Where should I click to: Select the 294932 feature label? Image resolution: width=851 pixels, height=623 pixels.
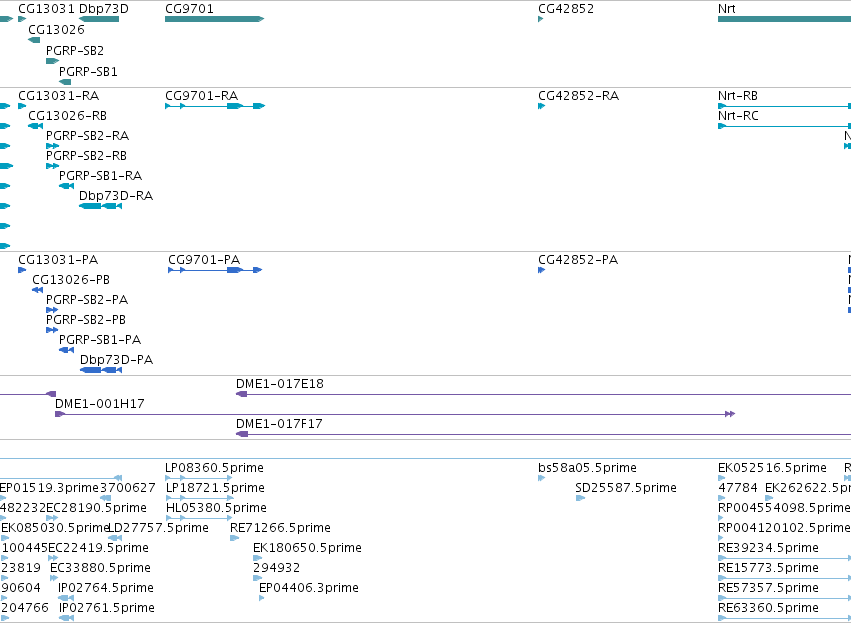[x=277, y=568]
